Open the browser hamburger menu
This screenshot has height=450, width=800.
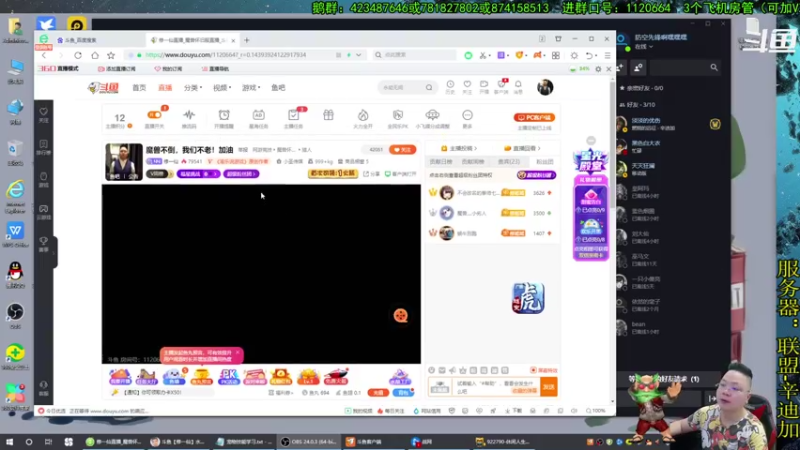pos(607,55)
